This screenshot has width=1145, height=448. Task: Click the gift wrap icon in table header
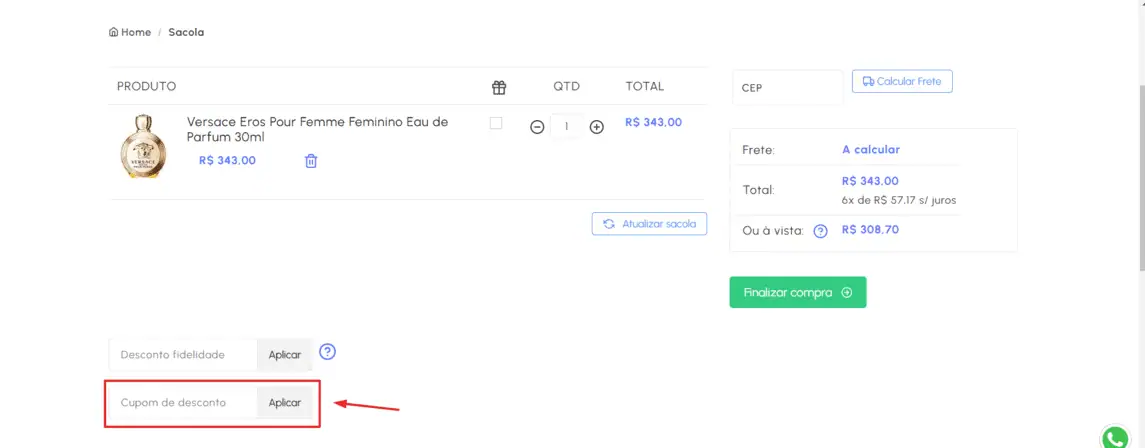pyautogui.click(x=499, y=88)
